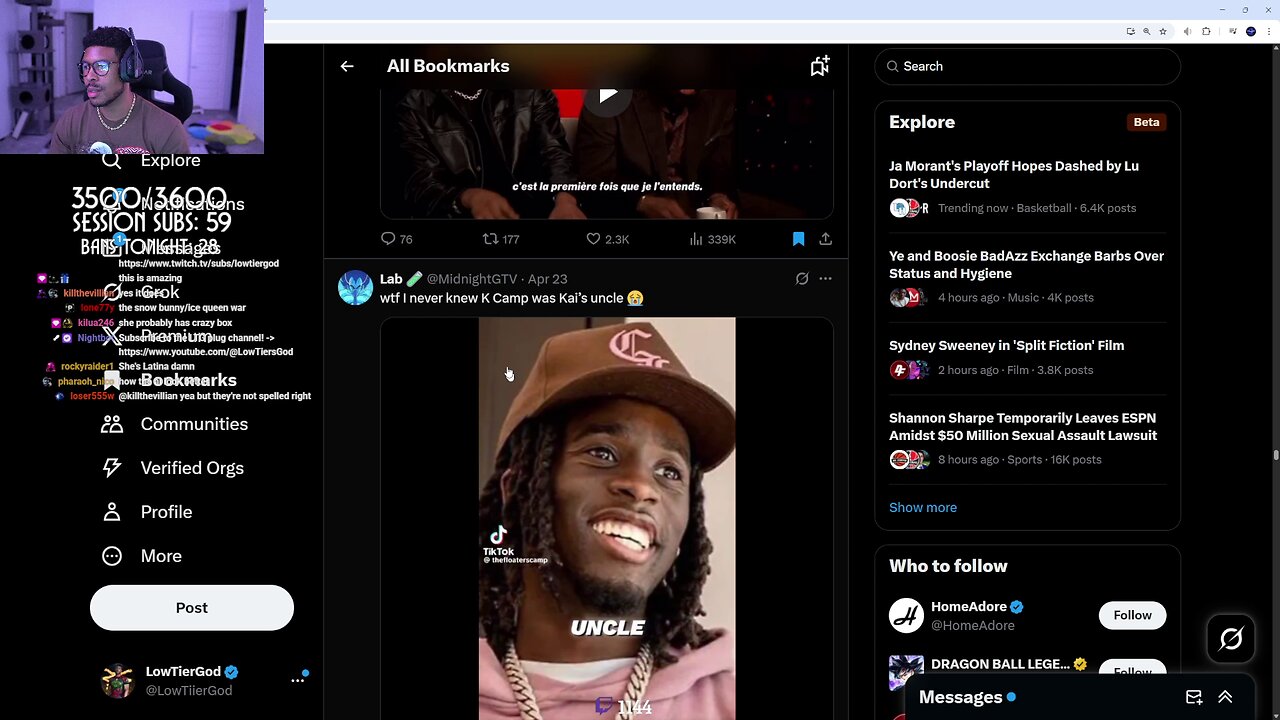The height and width of the screenshot is (720, 1280).
Task: Open the browser media controls icon
Action: tap(1233, 31)
